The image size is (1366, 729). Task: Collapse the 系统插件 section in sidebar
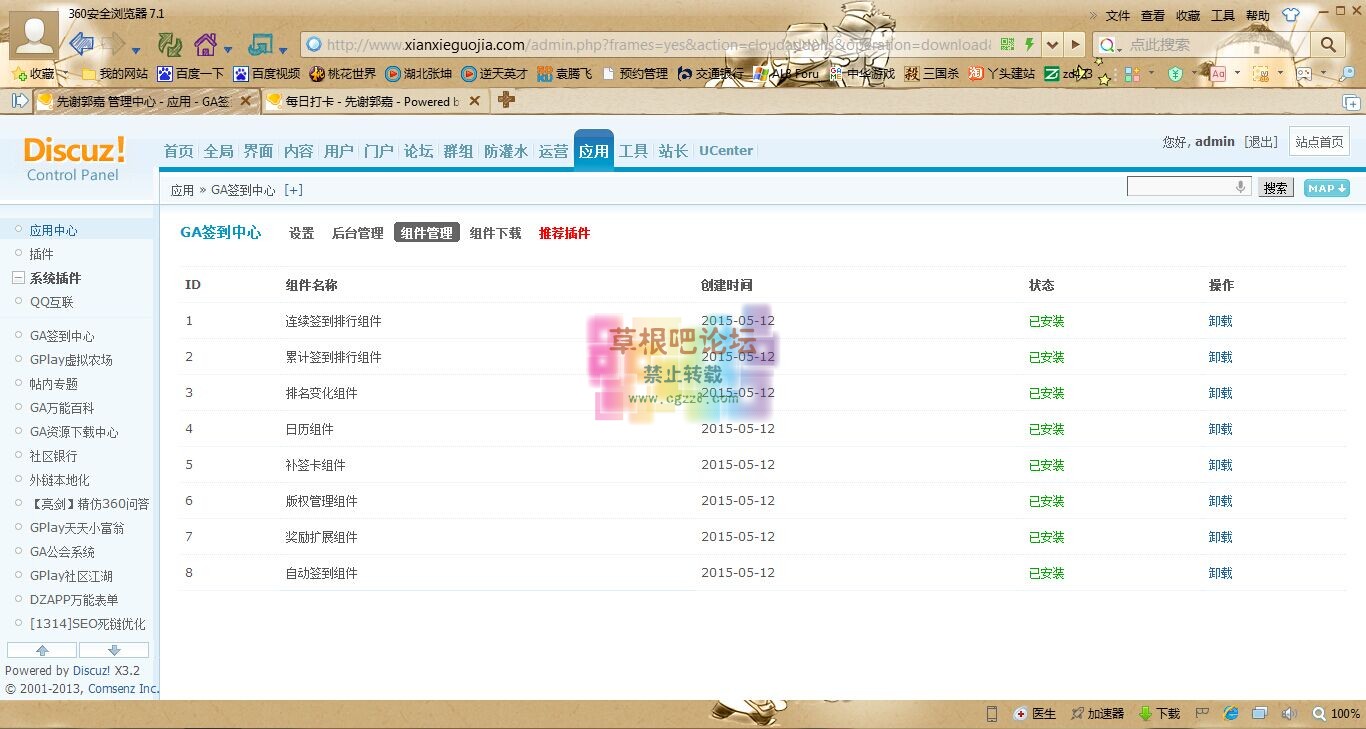(17, 278)
